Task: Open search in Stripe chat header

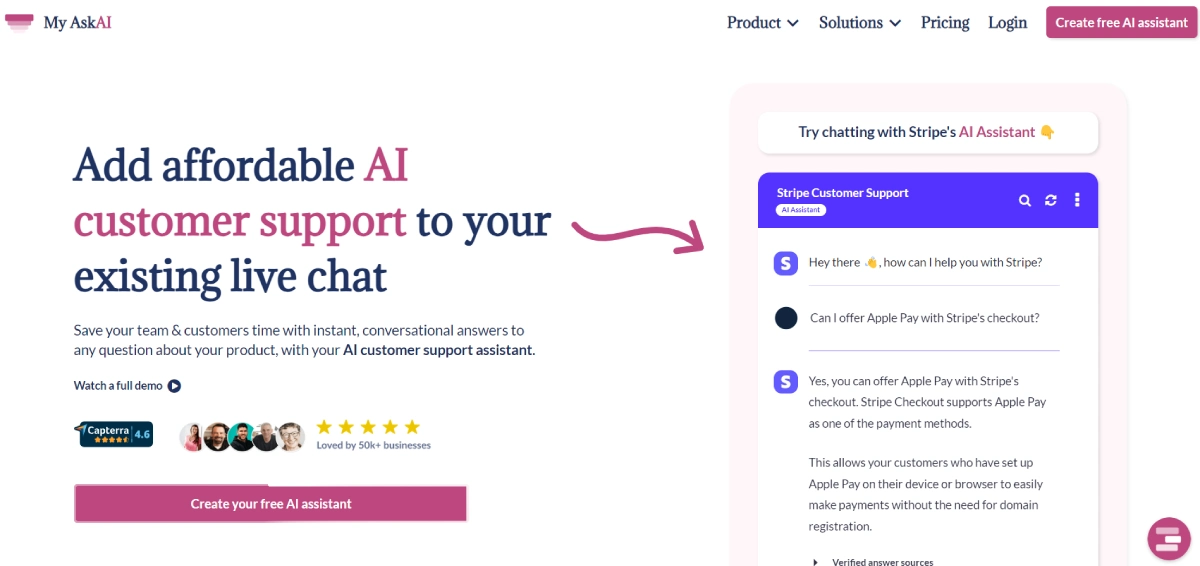Action: (x=1025, y=201)
